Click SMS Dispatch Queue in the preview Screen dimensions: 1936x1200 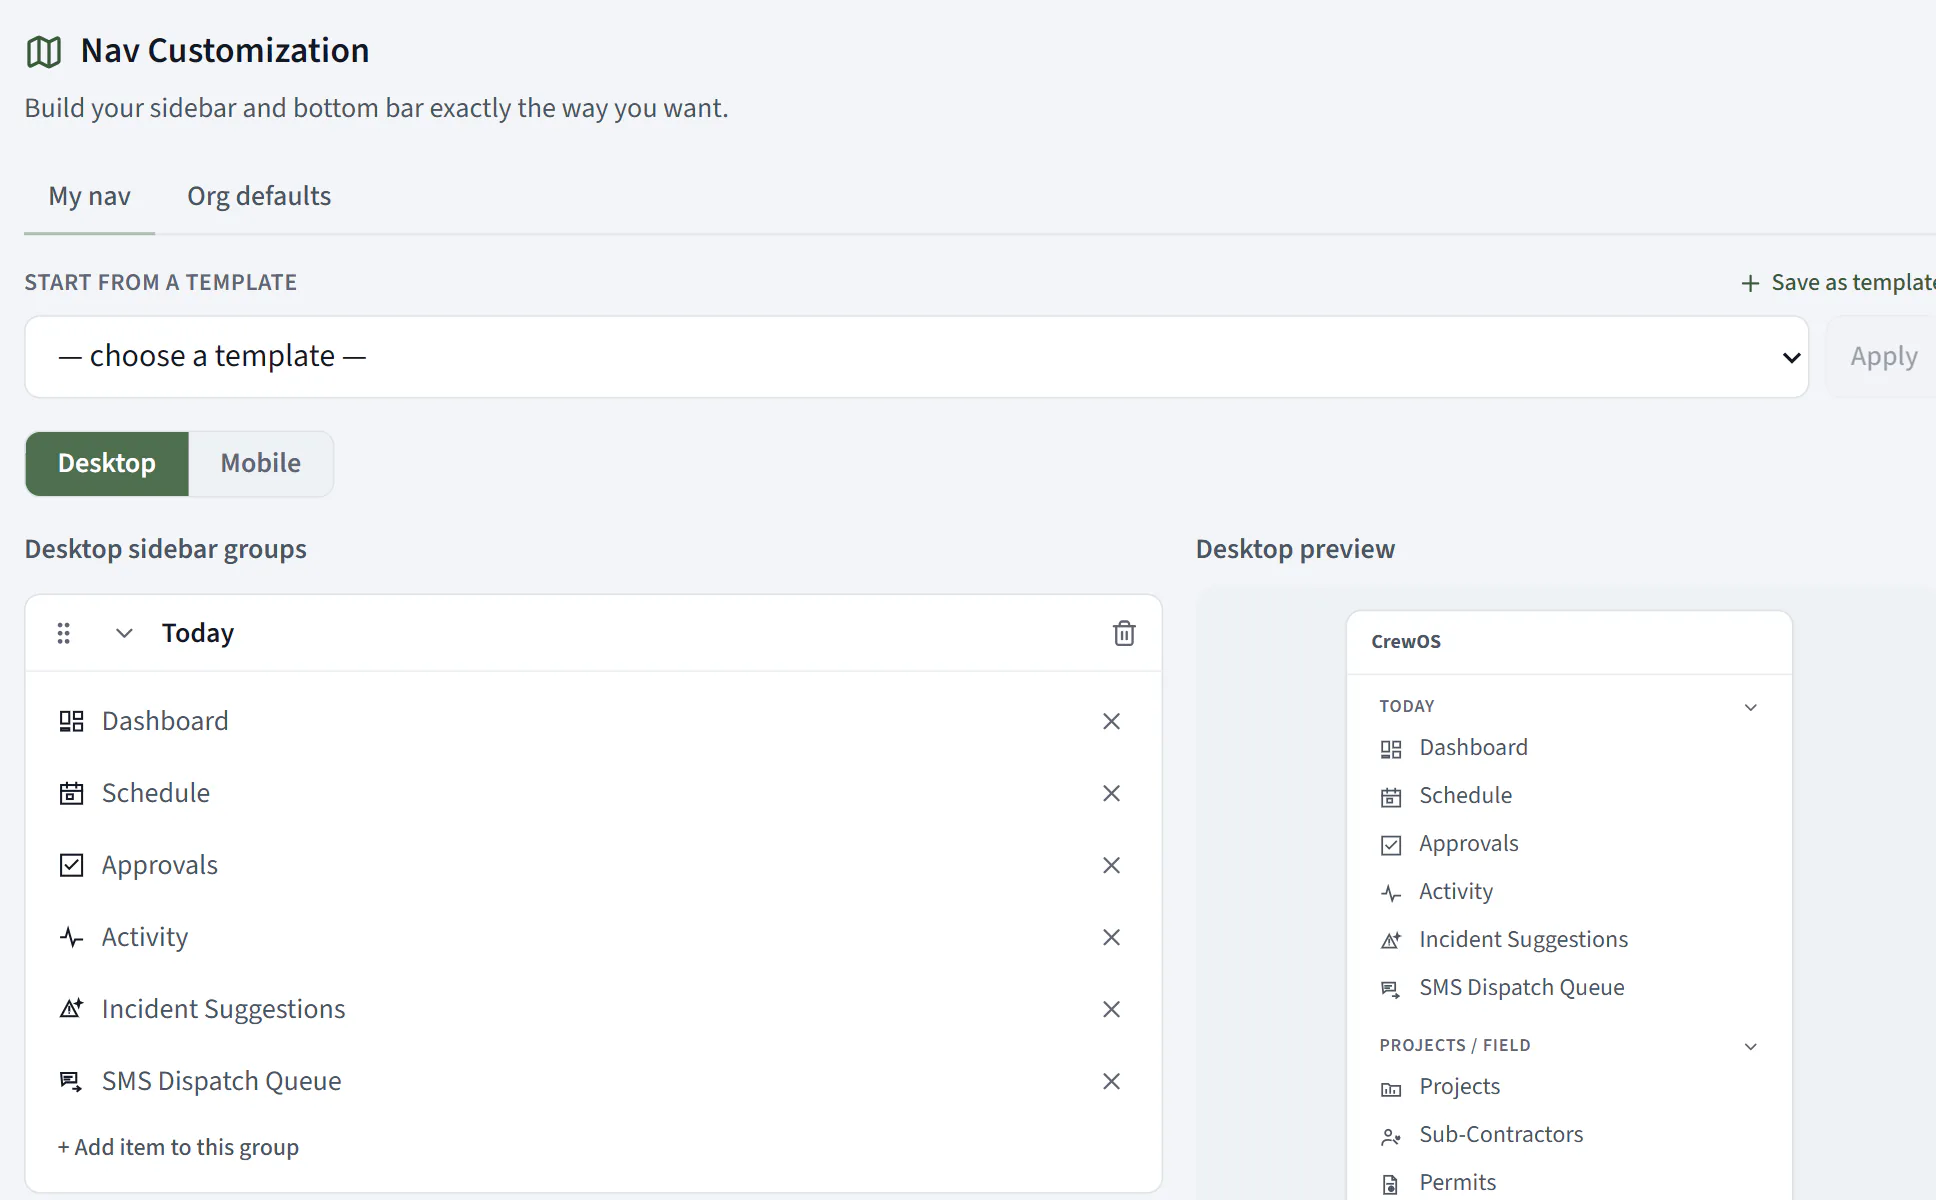(1522, 988)
